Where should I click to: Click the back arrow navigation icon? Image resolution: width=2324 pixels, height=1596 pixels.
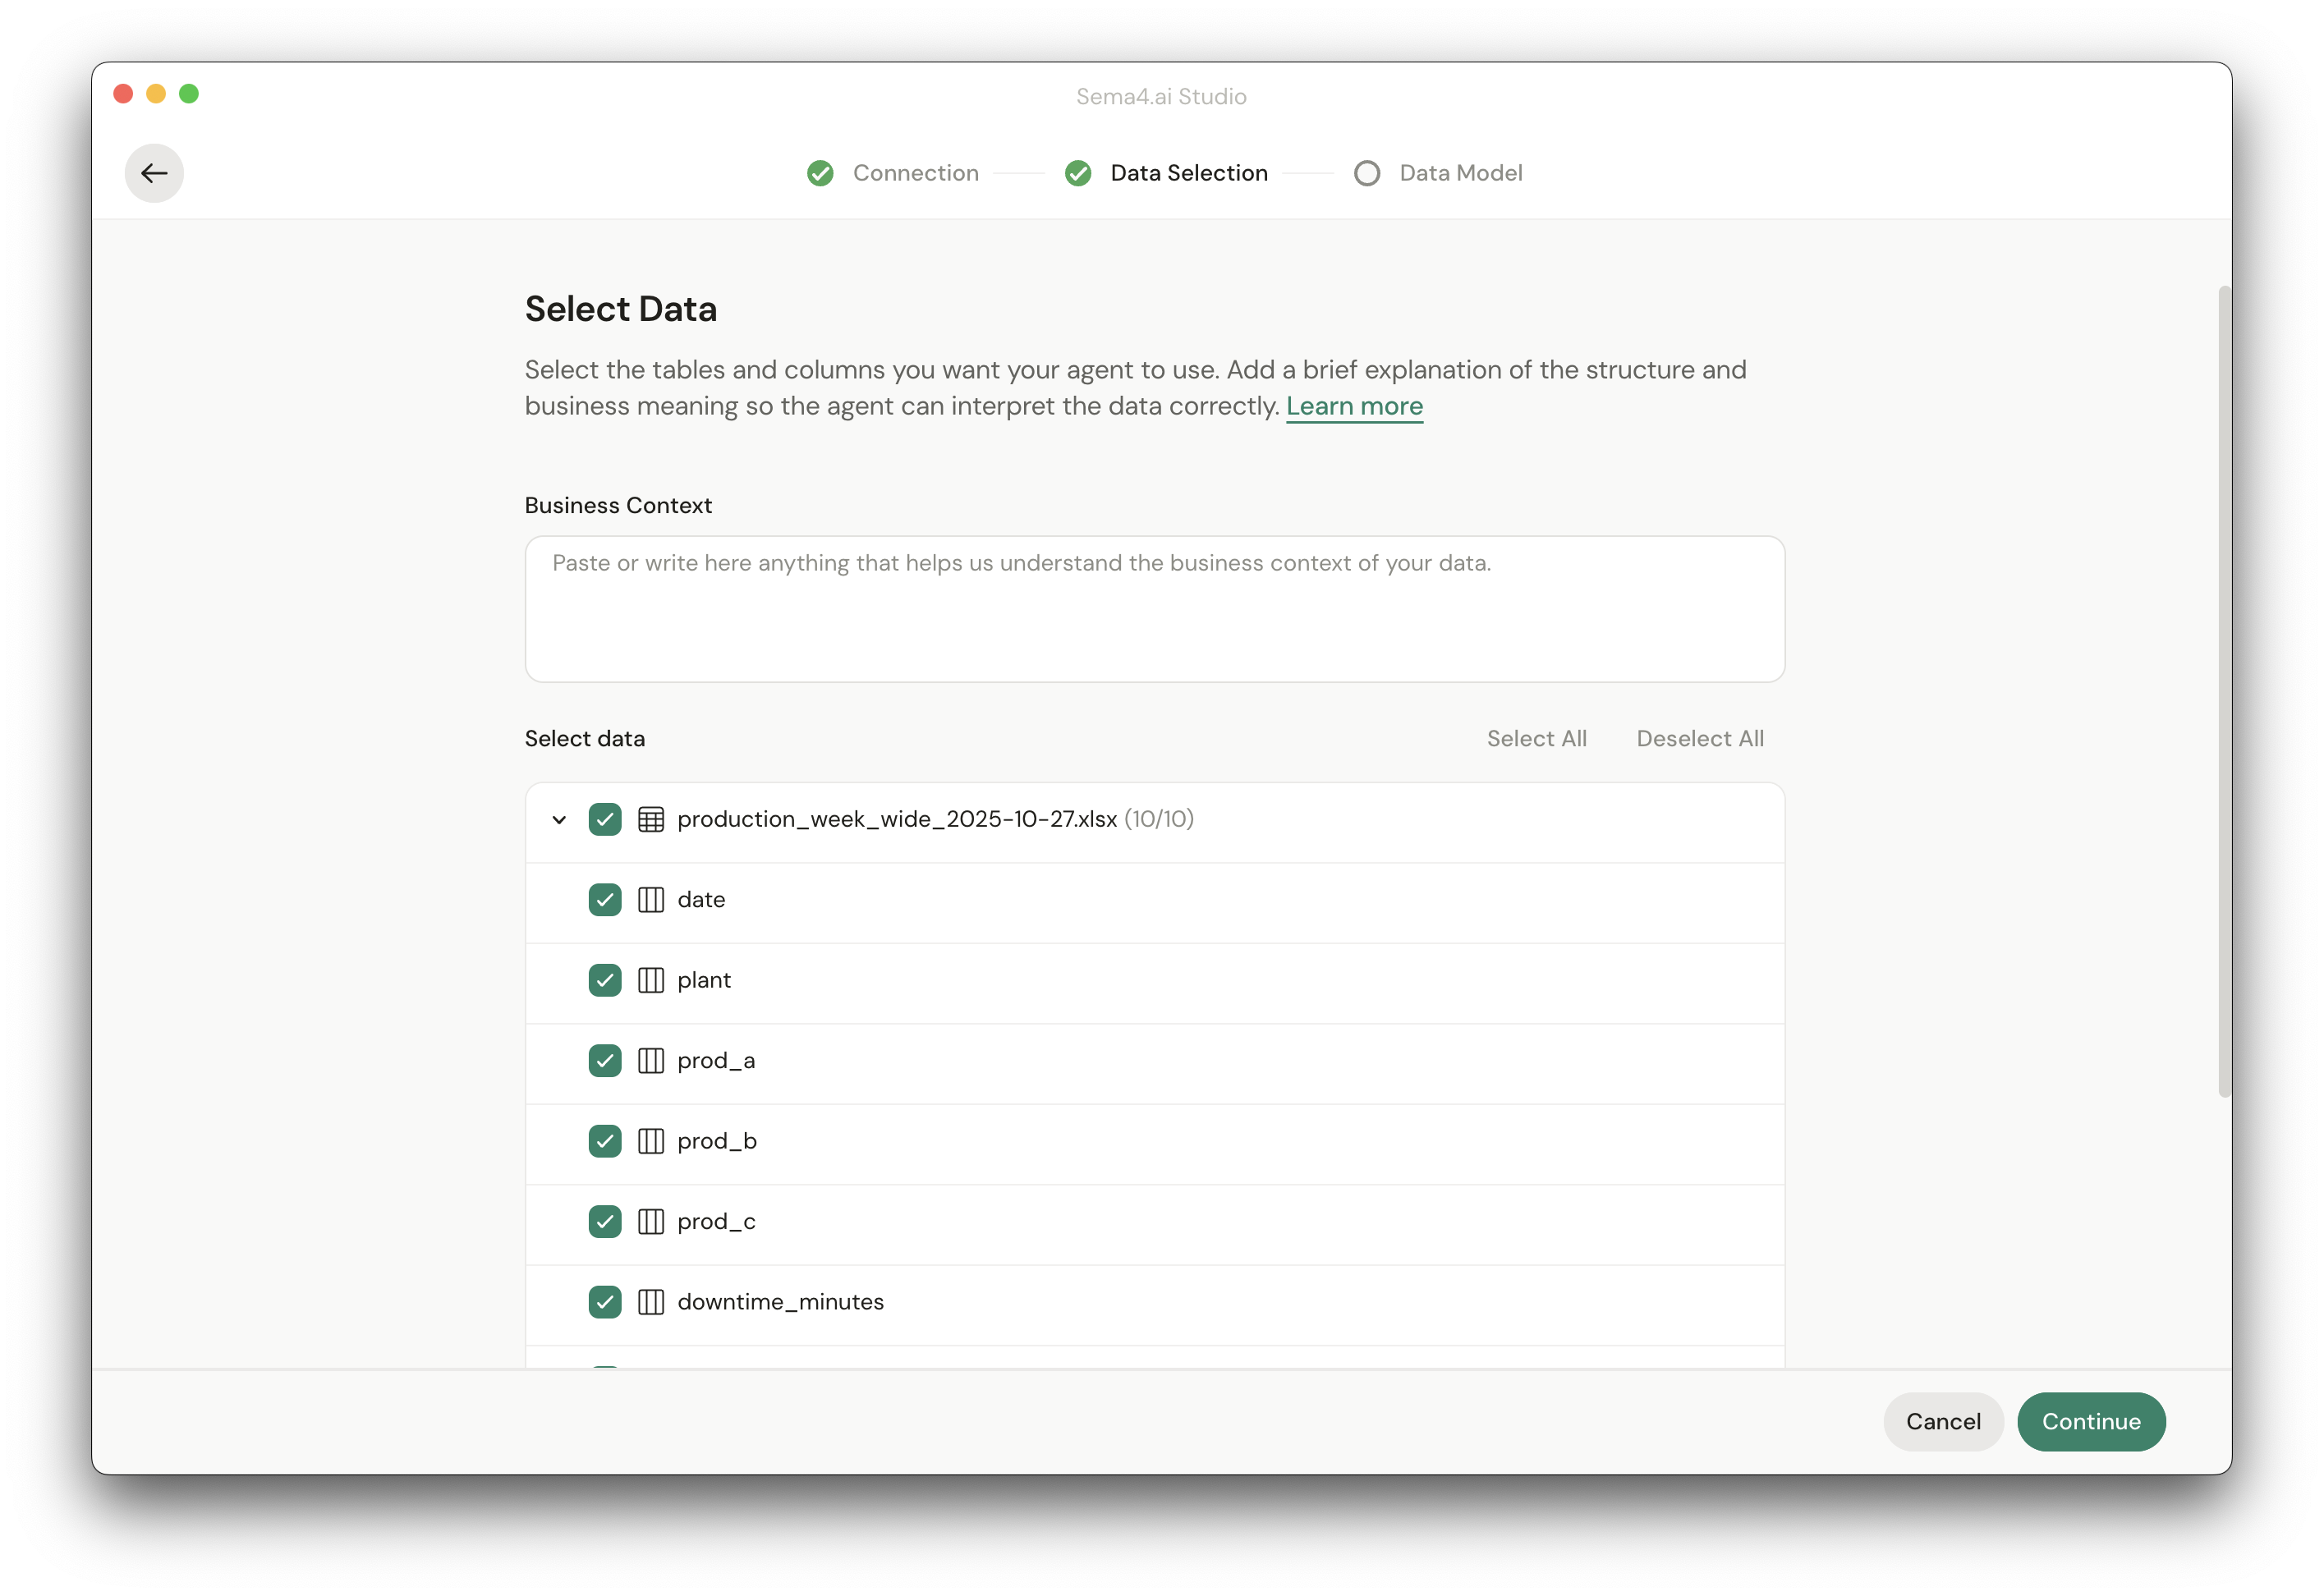154,172
